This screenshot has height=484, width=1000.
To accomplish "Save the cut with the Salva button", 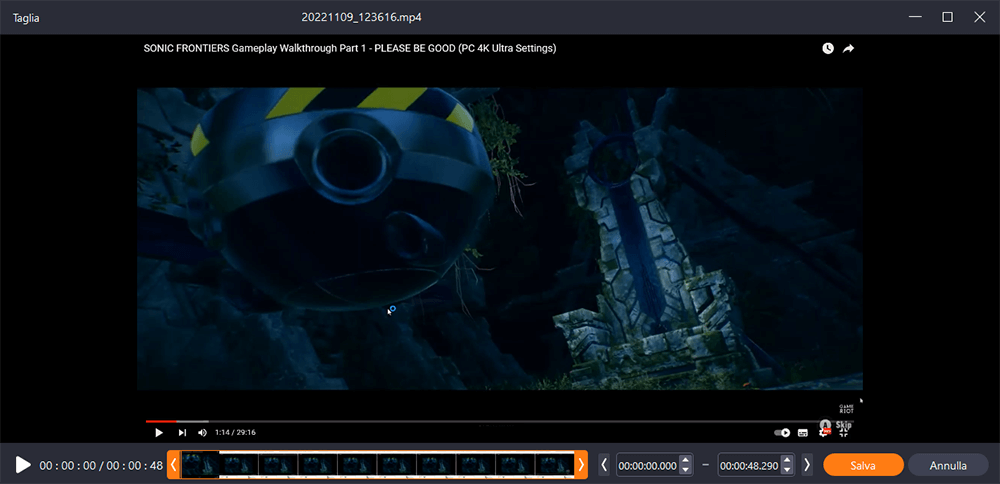I will coord(863,465).
